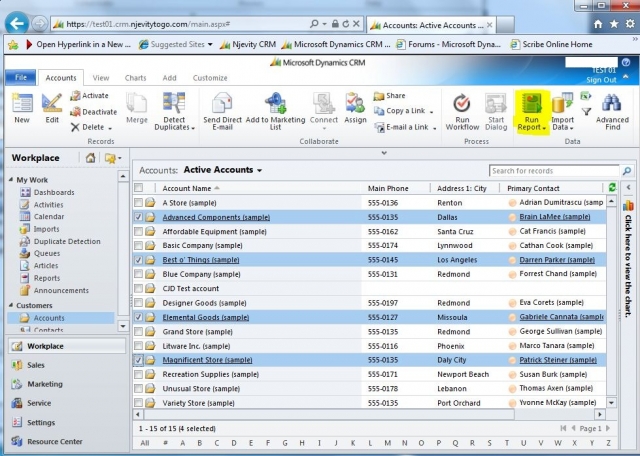Collapse the My Work tree group
Viewport: 640px width, 456px height.
(11, 180)
